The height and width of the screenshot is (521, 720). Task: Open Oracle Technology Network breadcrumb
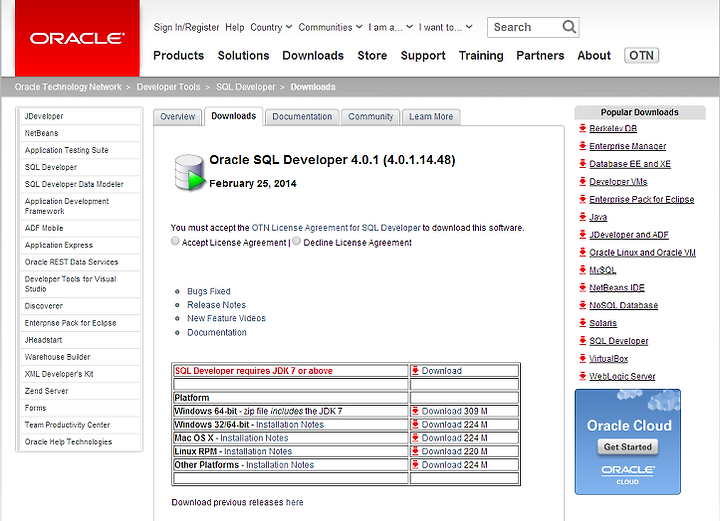coord(68,87)
